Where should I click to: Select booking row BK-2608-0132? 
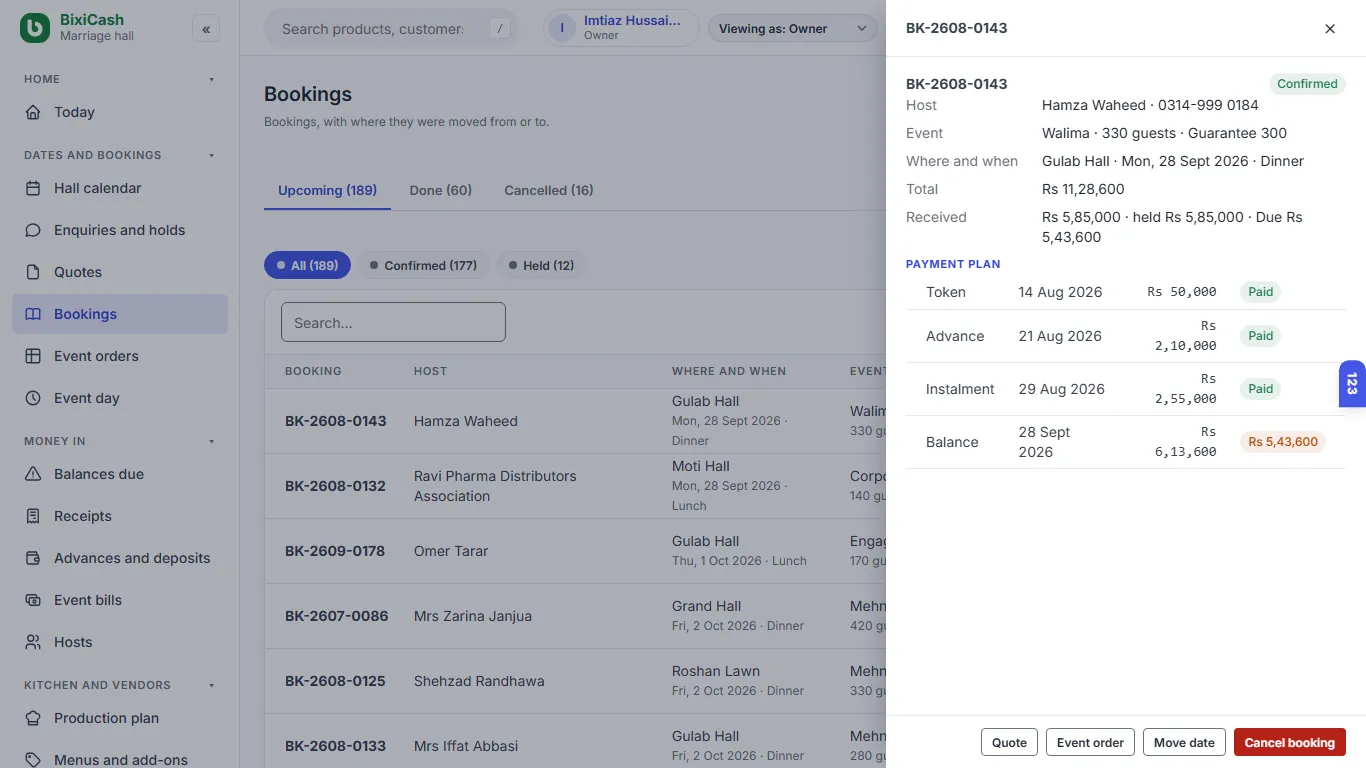[x=575, y=486]
